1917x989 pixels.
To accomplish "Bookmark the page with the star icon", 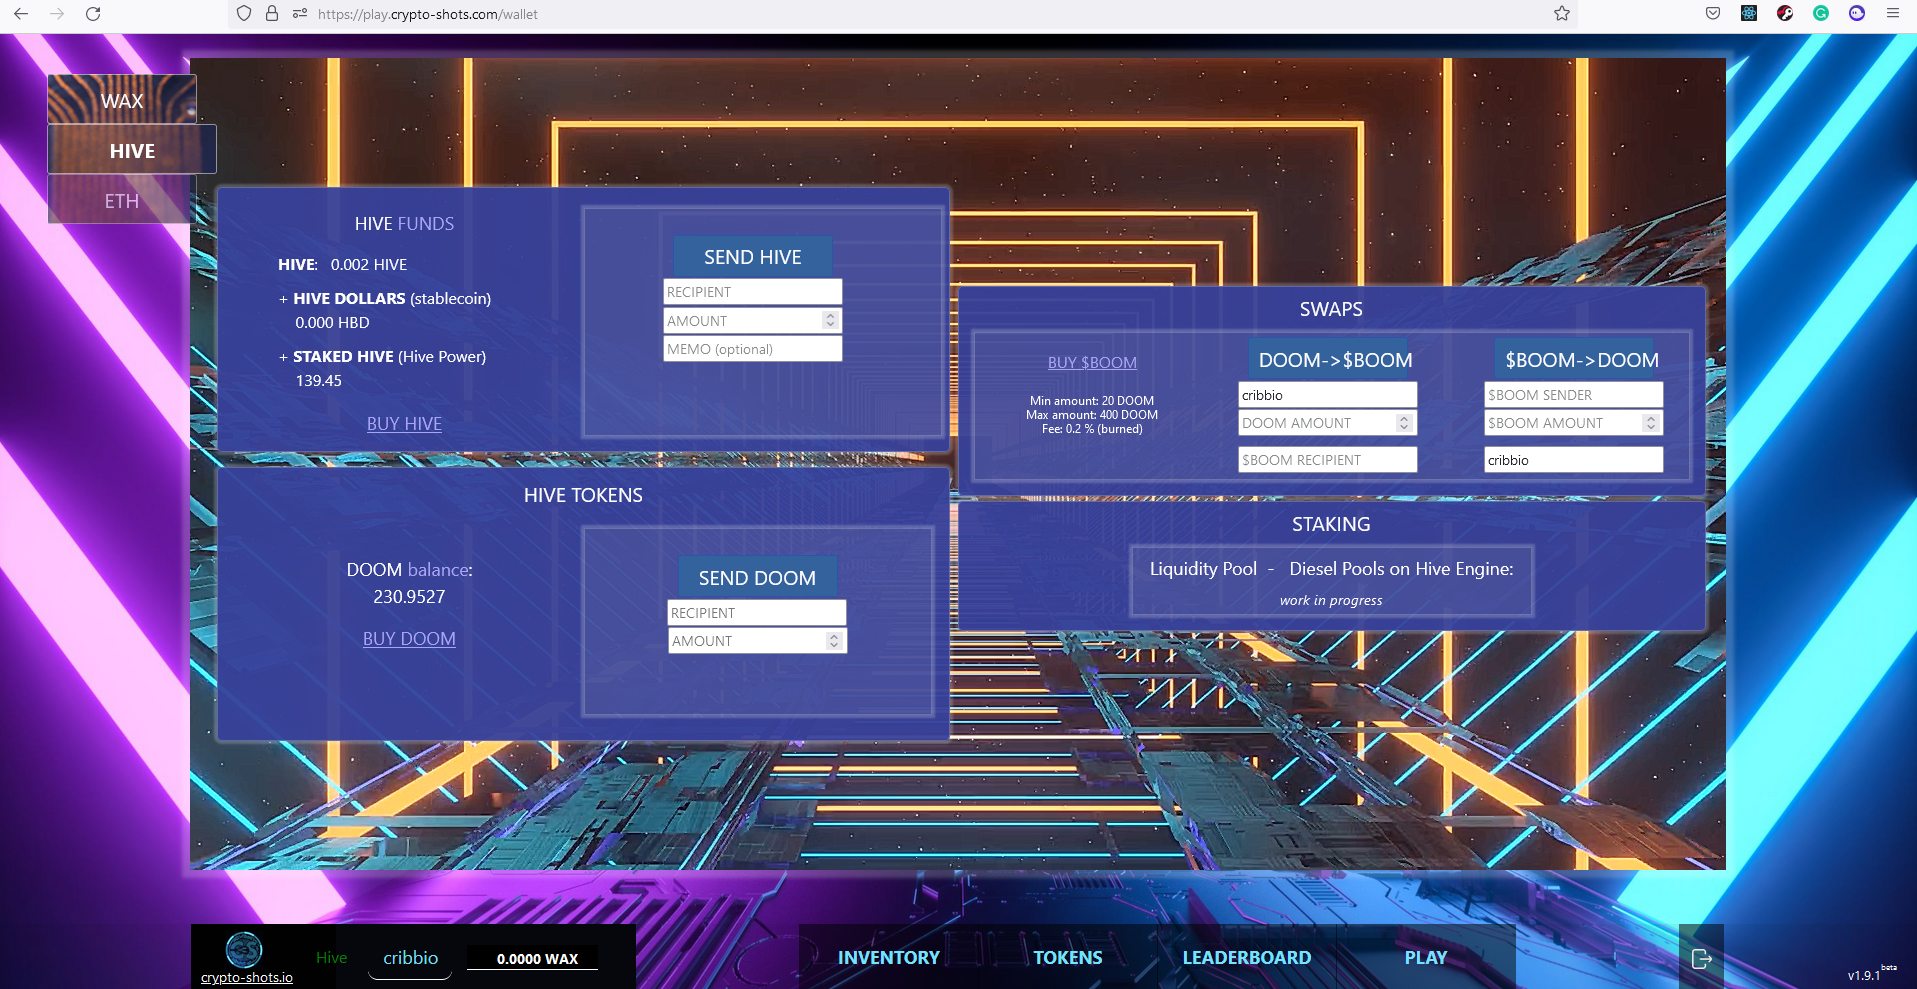I will tap(1562, 14).
